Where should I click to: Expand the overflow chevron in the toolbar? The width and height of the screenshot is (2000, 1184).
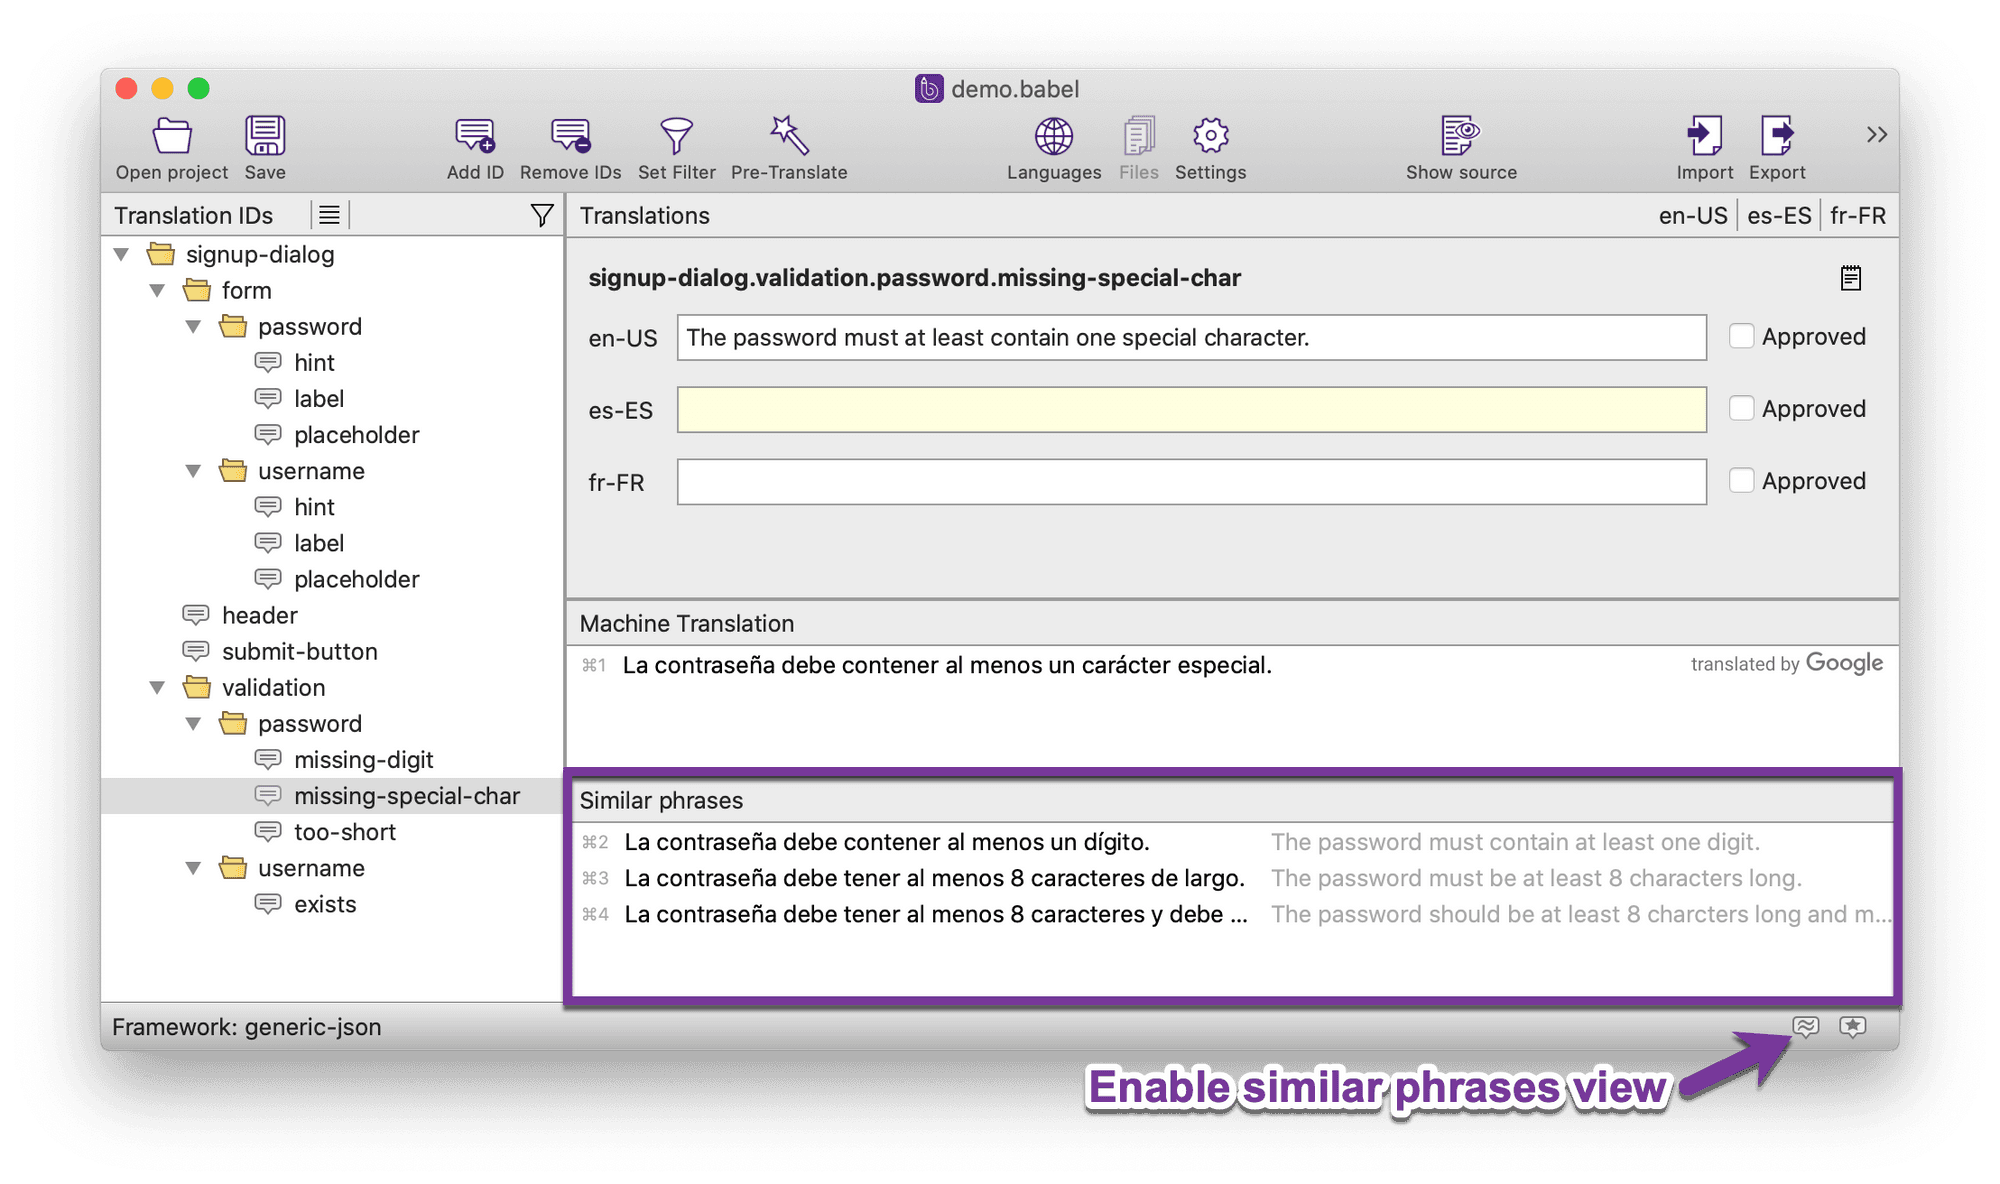pyautogui.click(x=1877, y=134)
